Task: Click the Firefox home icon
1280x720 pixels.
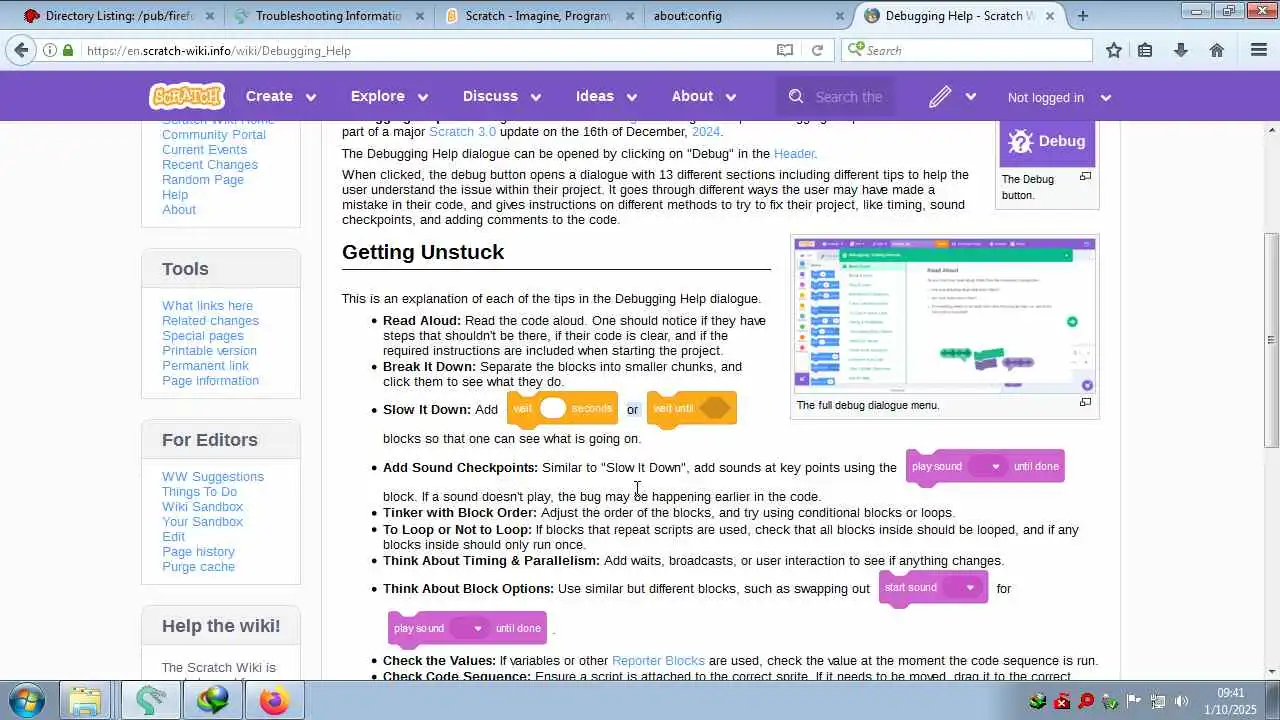Action: 1217,50
